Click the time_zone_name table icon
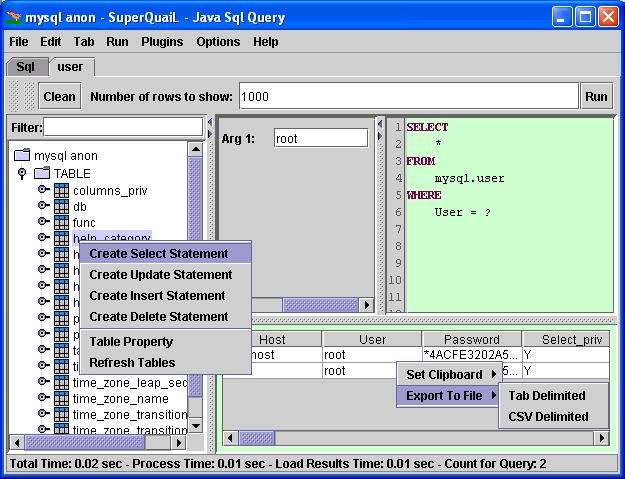Image resolution: width=625 pixels, height=479 pixels. tap(61, 398)
